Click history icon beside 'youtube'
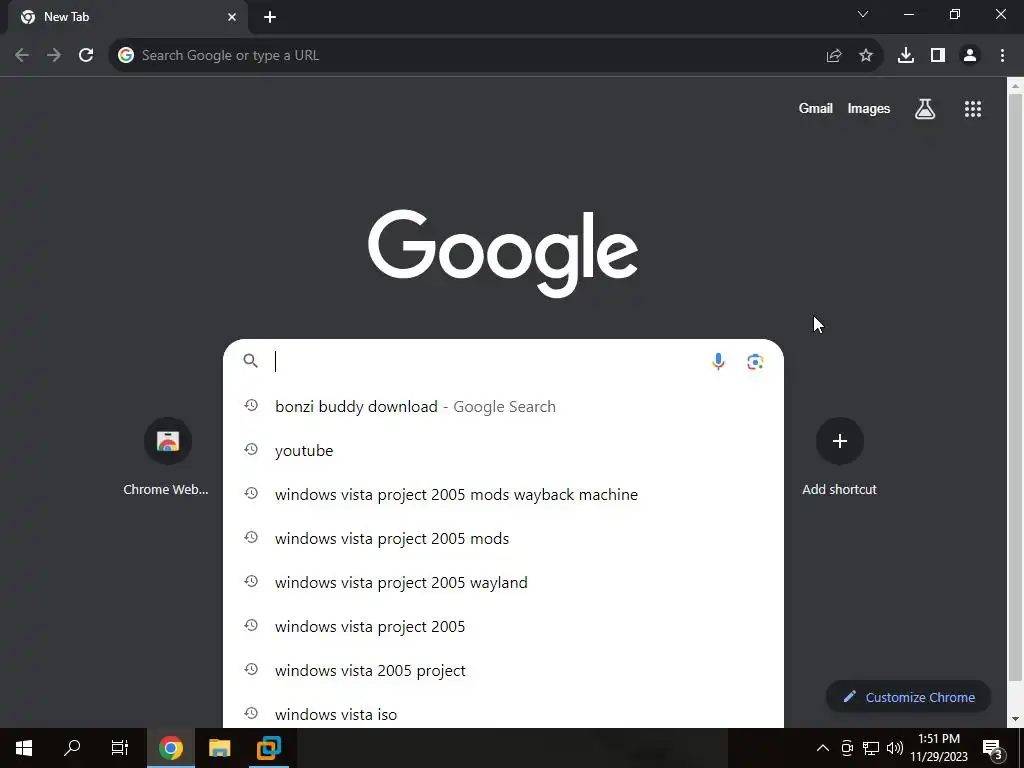 coord(251,449)
